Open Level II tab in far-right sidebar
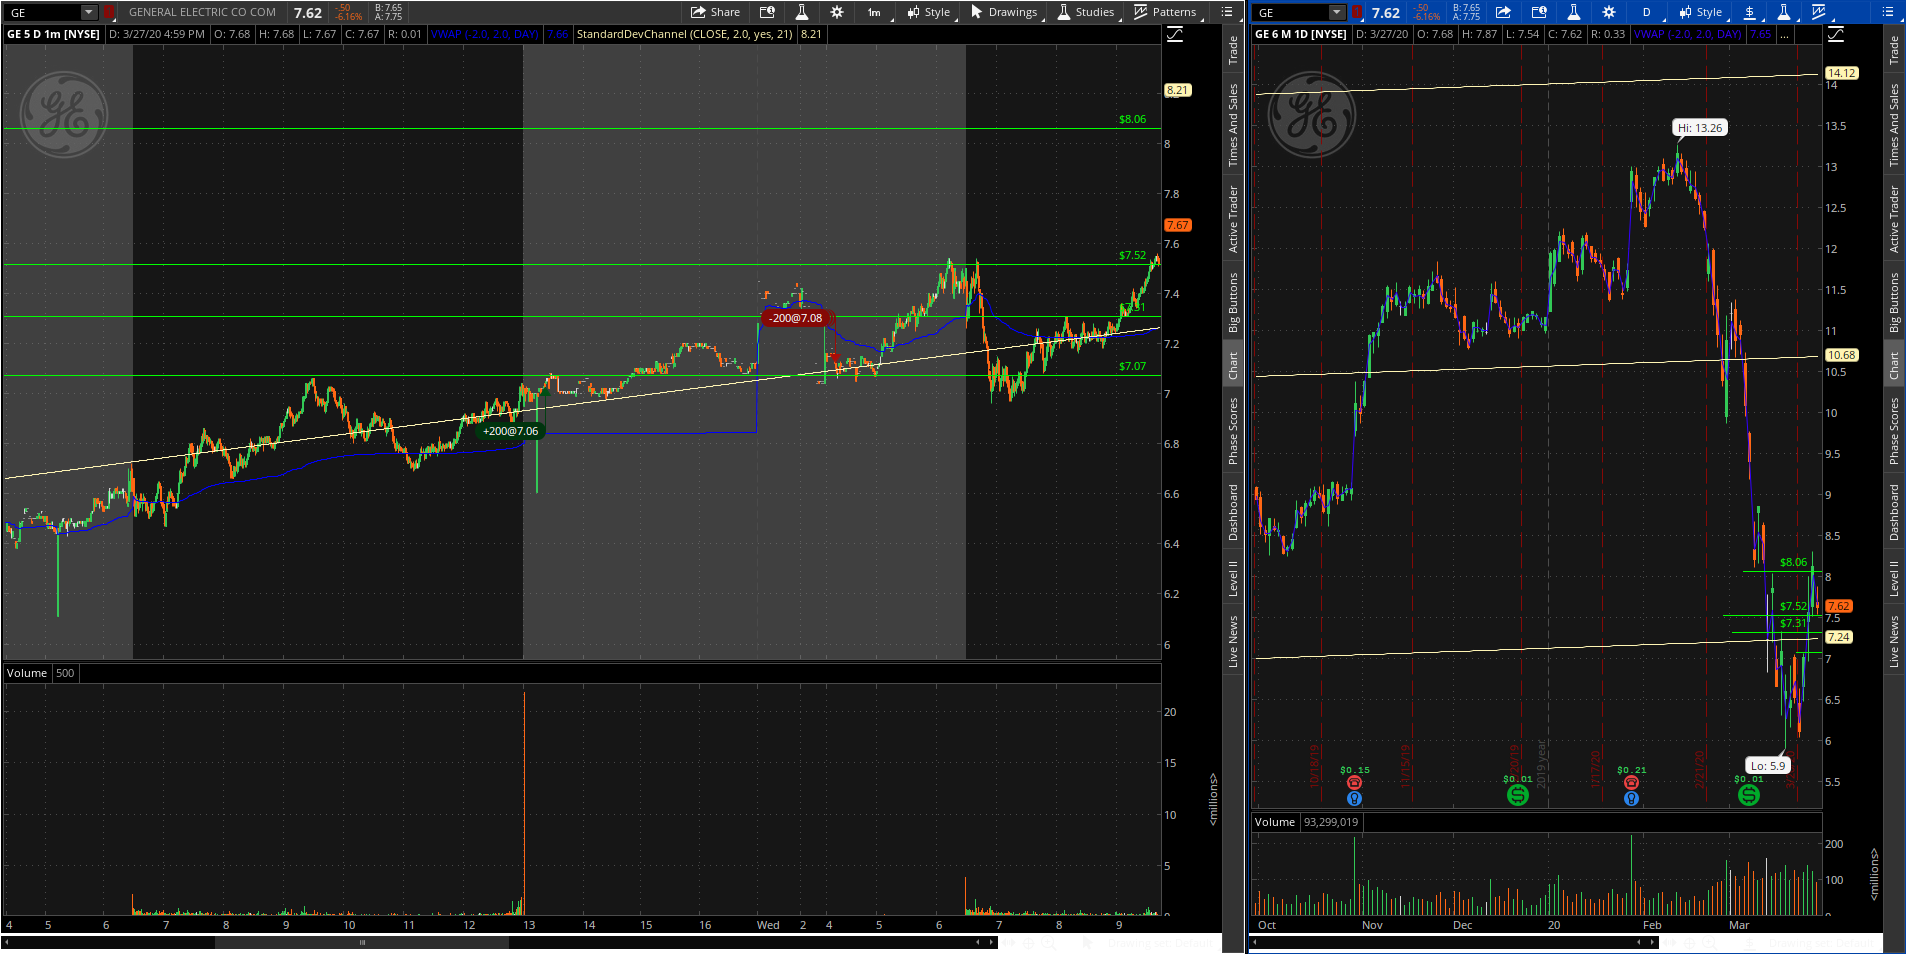The image size is (1906, 954). coord(1894,578)
